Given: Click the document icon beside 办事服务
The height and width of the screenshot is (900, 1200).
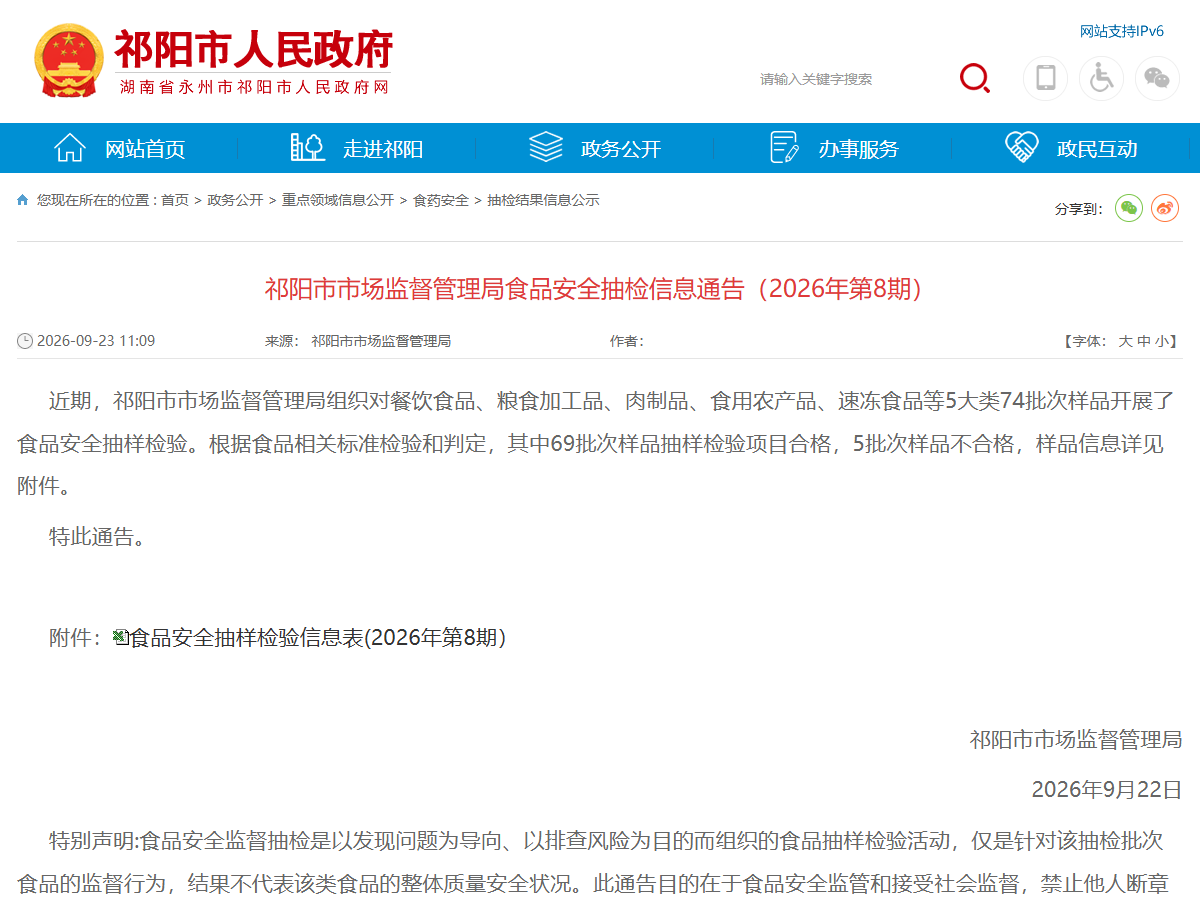Looking at the screenshot, I should [x=784, y=147].
